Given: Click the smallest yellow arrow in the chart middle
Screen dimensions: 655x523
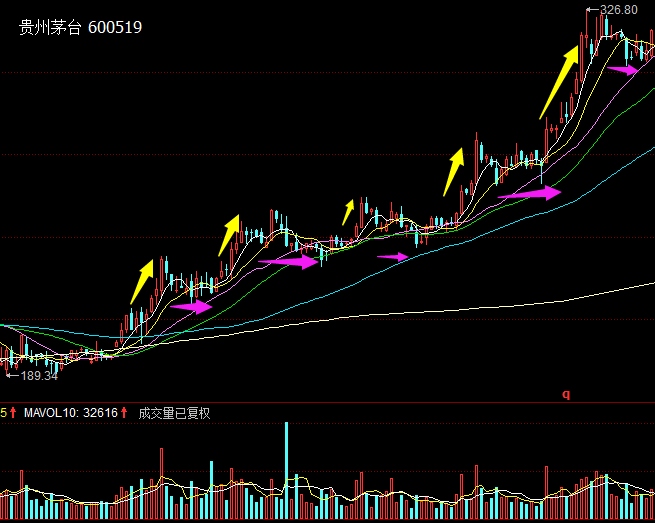Looking at the screenshot, I should 348,212.
